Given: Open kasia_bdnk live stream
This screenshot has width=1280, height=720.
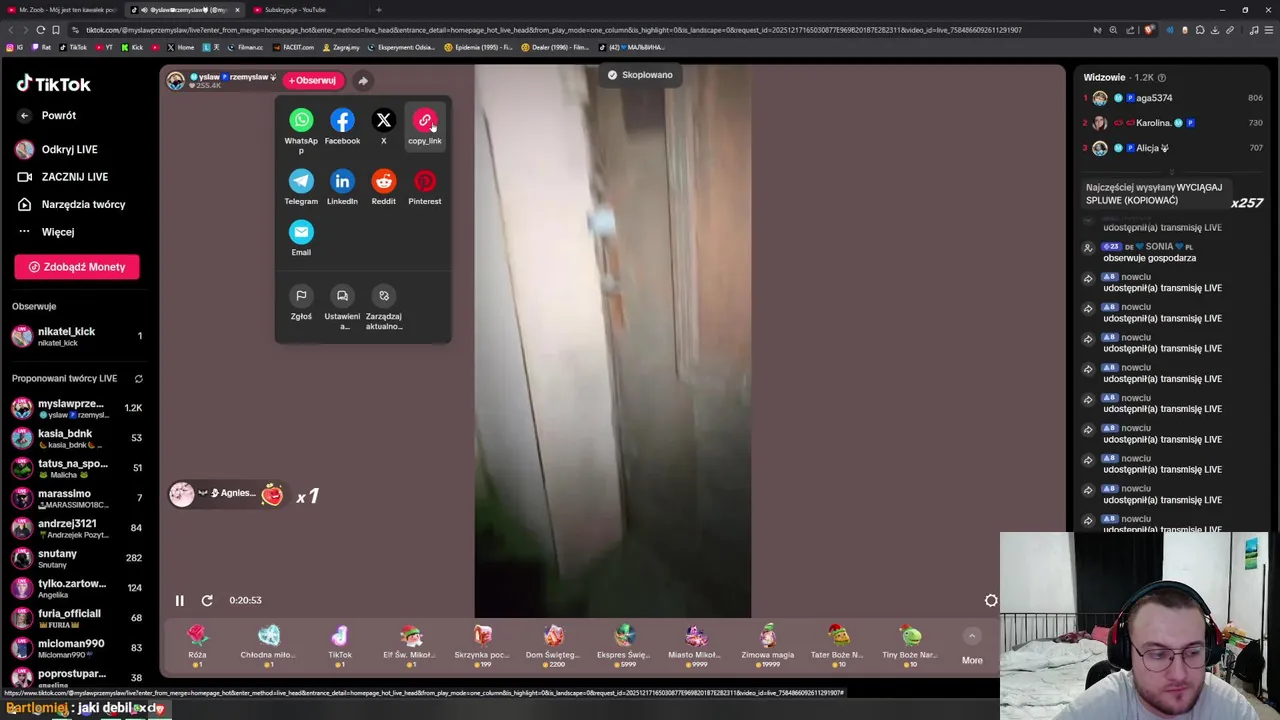Looking at the screenshot, I should coord(77,438).
